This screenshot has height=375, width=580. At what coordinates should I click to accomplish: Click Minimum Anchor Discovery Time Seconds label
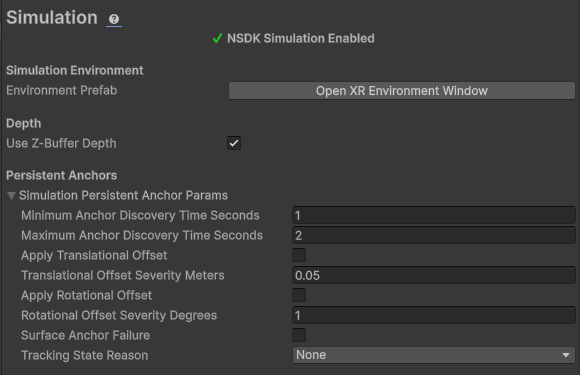[x=140, y=215]
